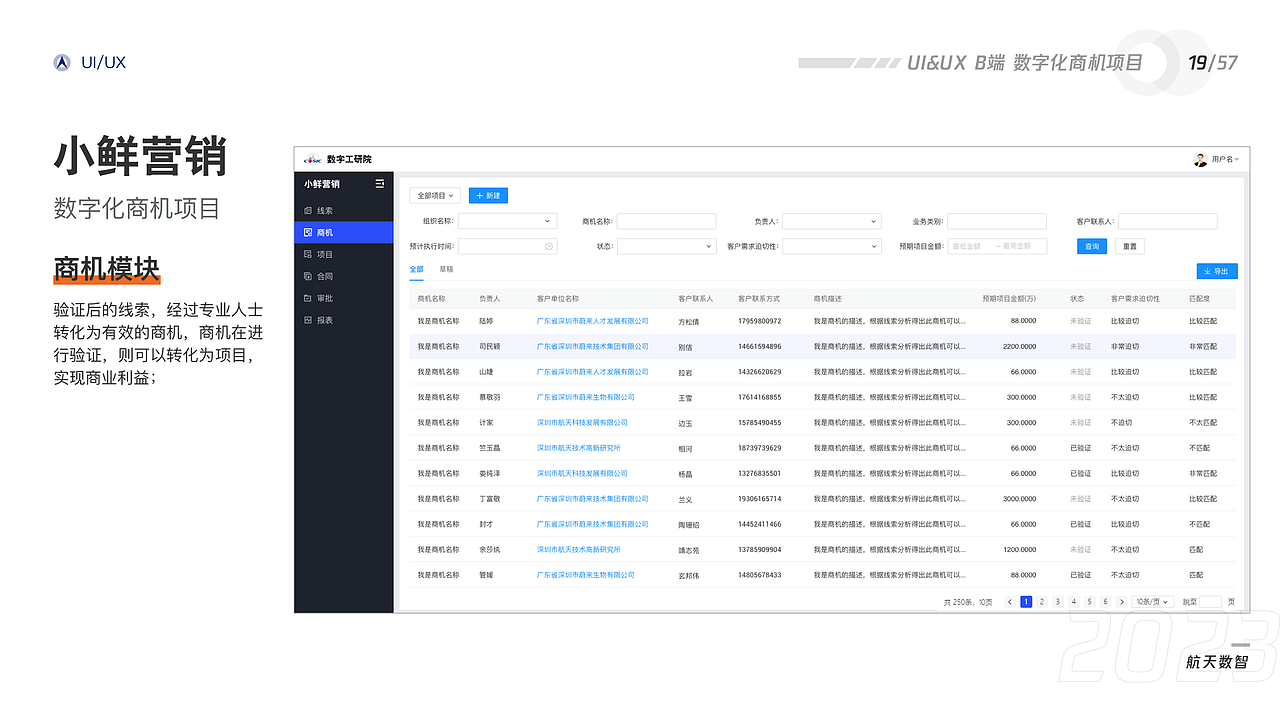Click the 预期项目金额(万) column header
The height and width of the screenshot is (720, 1280).
click(1009, 298)
